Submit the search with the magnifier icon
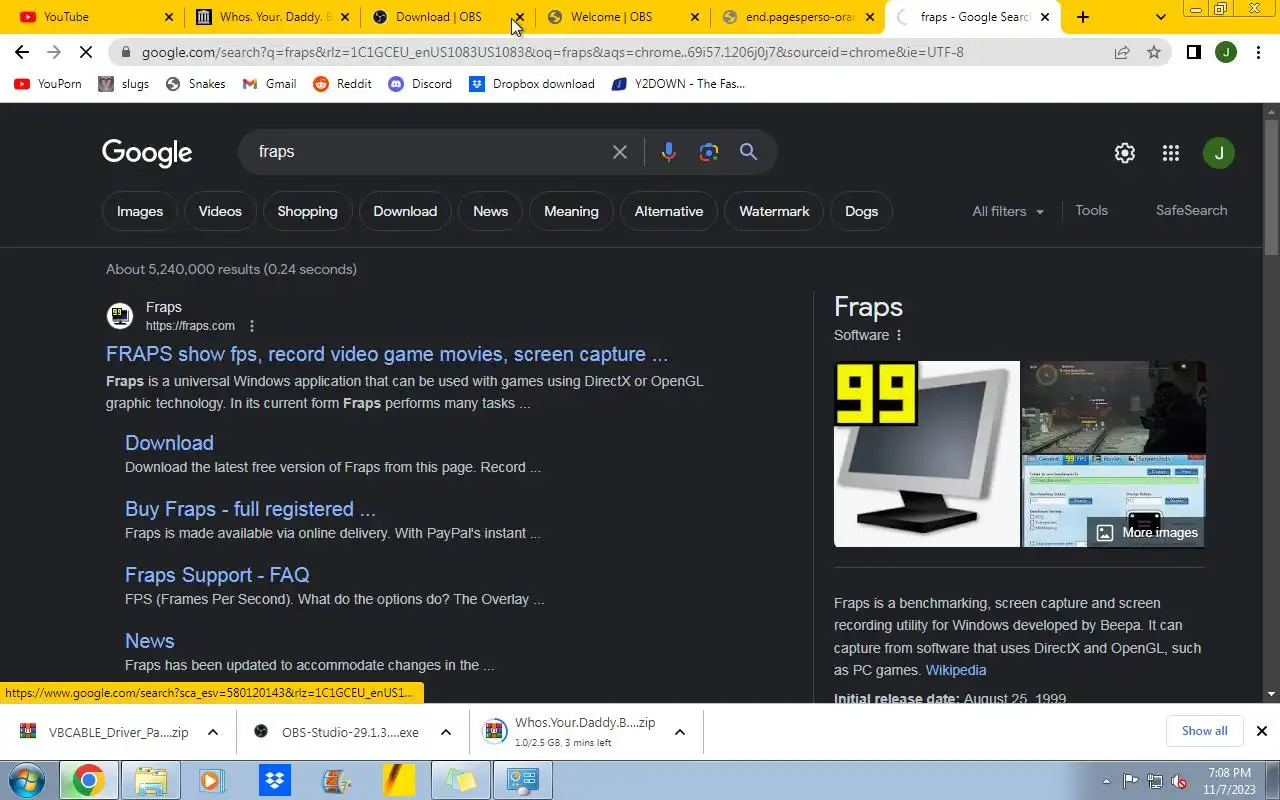This screenshot has width=1280, height=800. (x=748, y=152)
